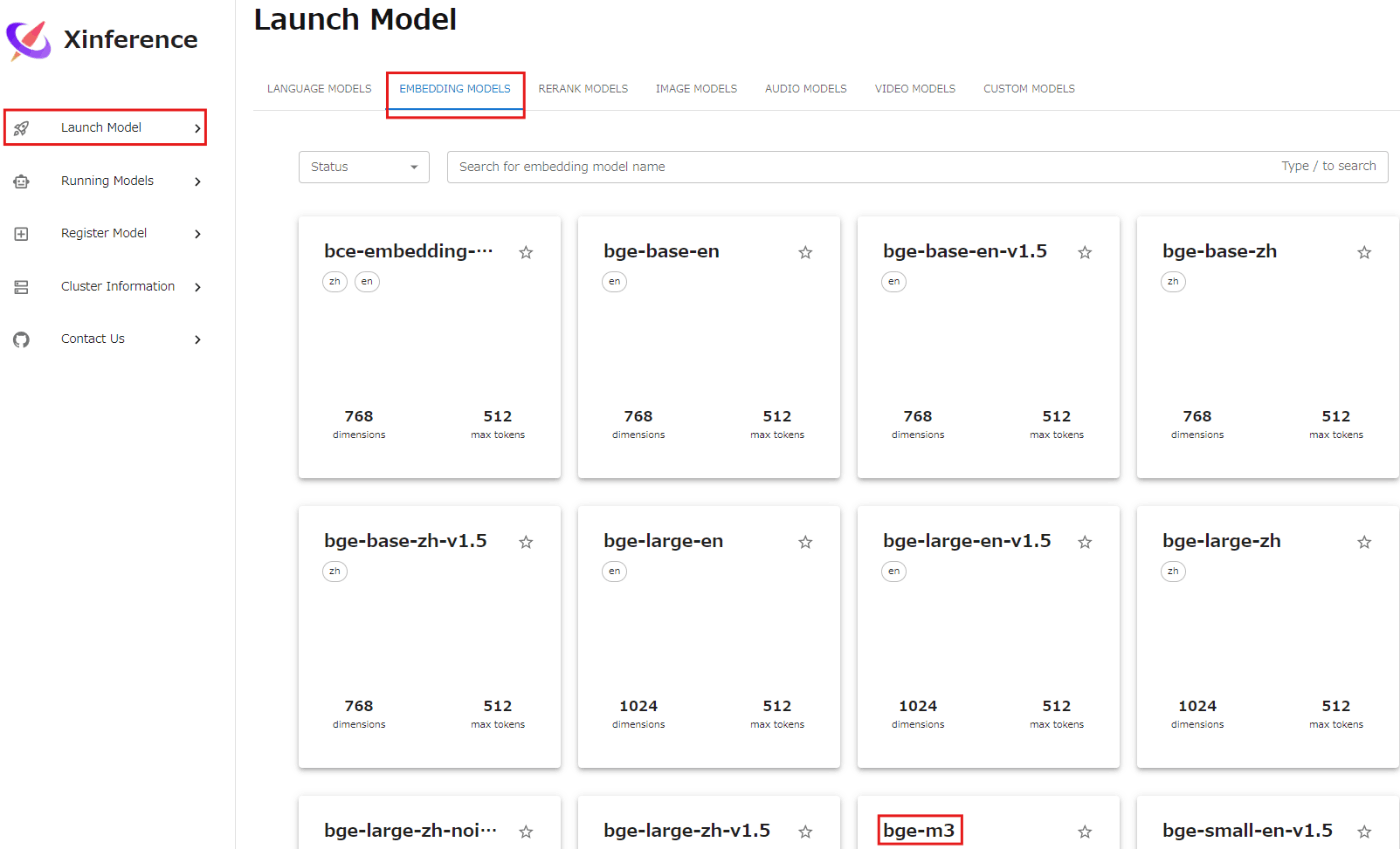Open the bce-embedding model card
The image size is (1400, 849).
pos(430,347)
